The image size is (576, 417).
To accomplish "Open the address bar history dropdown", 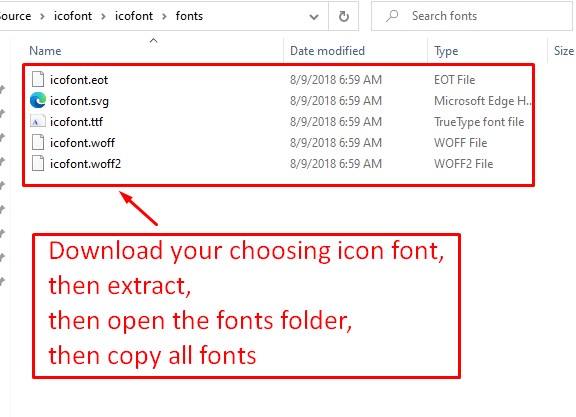I will (314, 17).
